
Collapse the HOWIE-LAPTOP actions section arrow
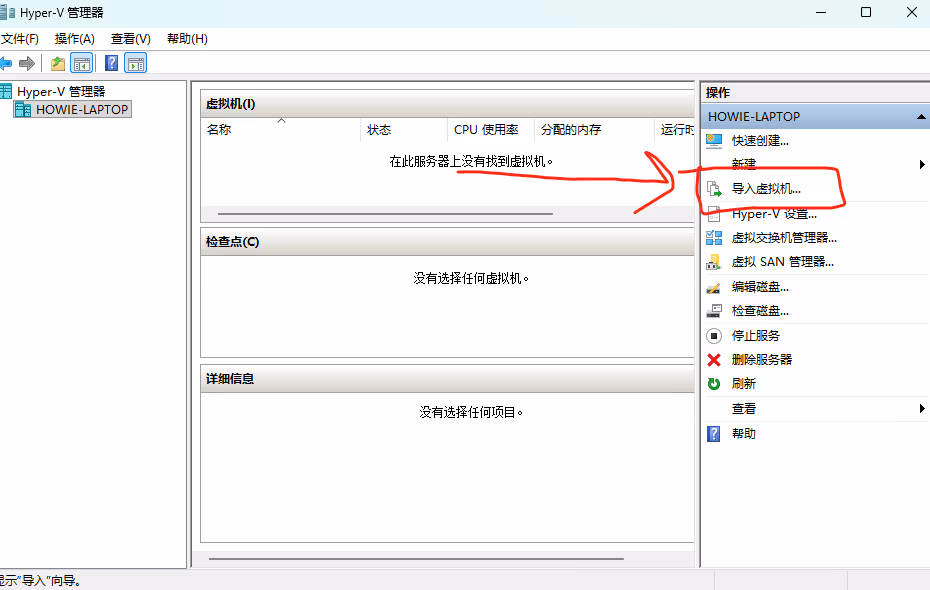[920, 117]
